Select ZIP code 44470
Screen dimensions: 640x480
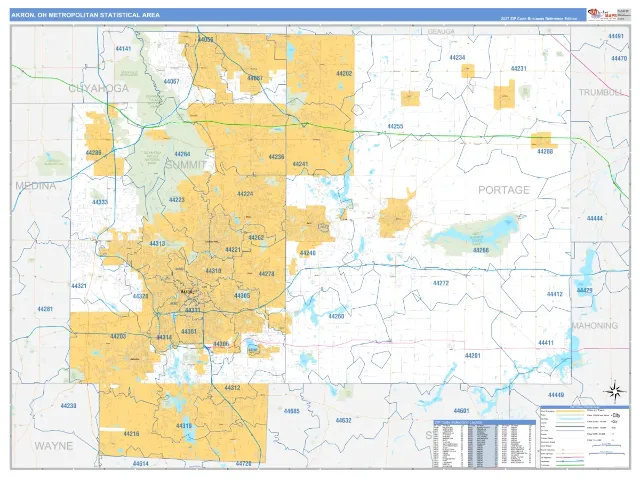[x=619, y=59]
